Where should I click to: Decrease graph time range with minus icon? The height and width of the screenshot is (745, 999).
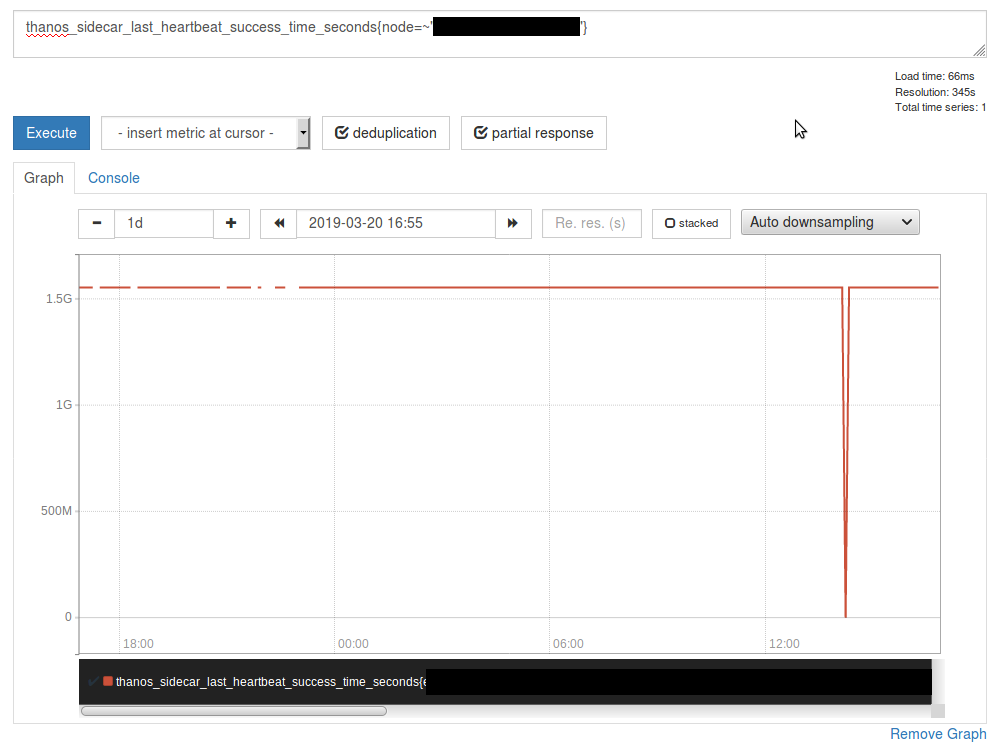[x=96, y=223]
